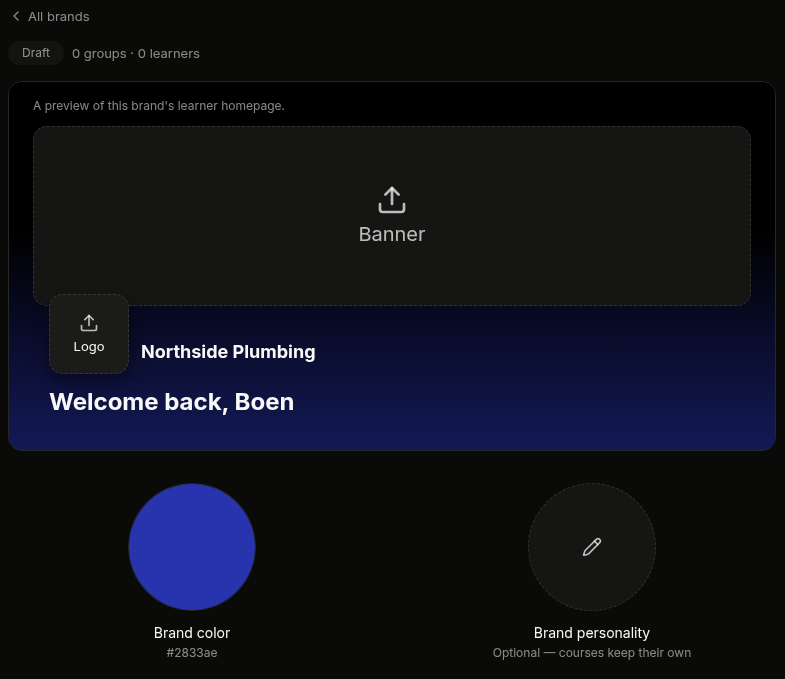
Task: Open the Brand personality circle
Action: click(592, 547)
